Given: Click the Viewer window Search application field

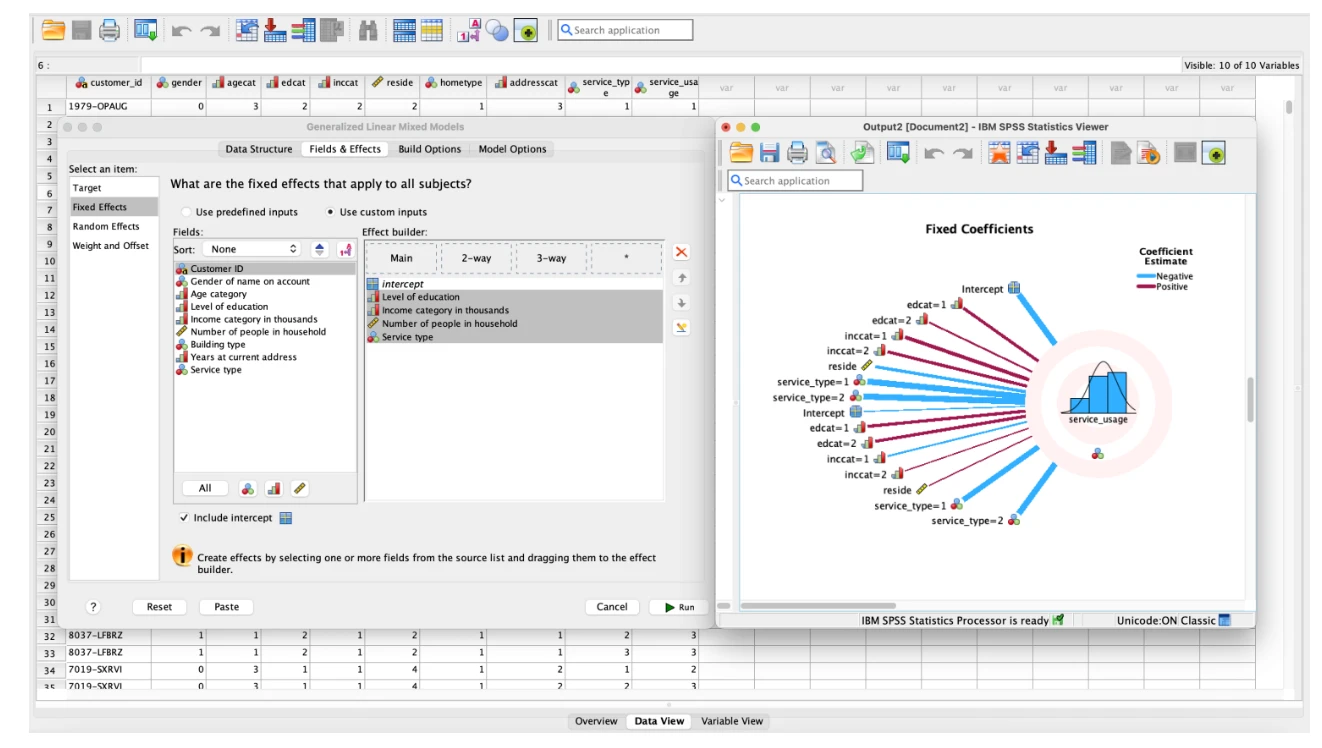Looking at the screenshot, I should [795, 181].
